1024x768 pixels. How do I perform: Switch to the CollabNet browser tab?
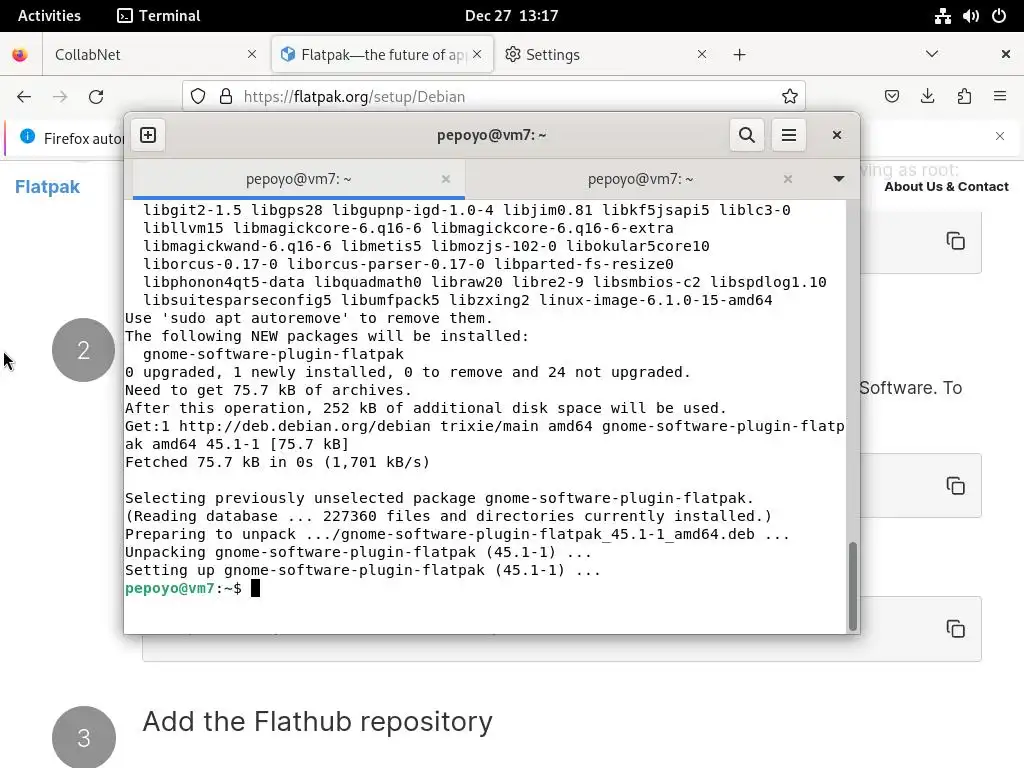point(154,55)
